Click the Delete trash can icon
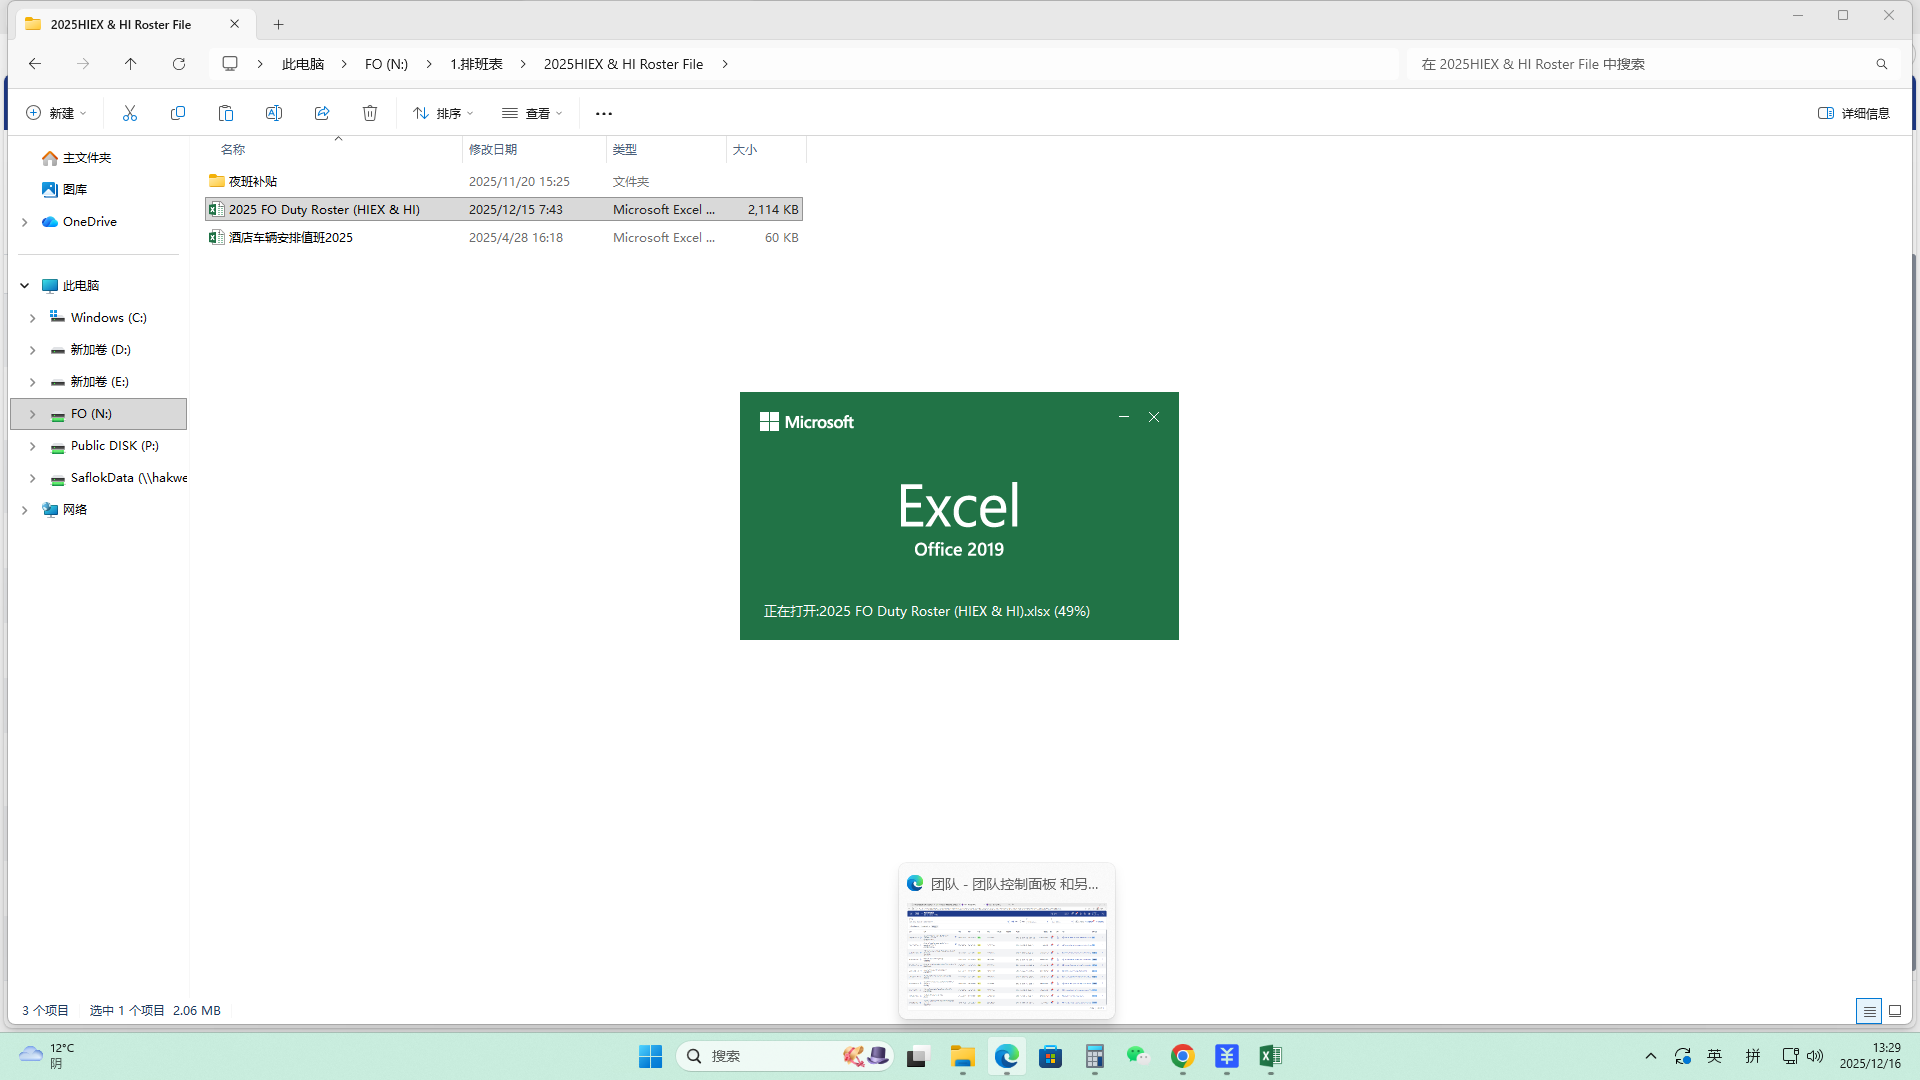Screen dimensions: 1920x1080 pos(370,113)
